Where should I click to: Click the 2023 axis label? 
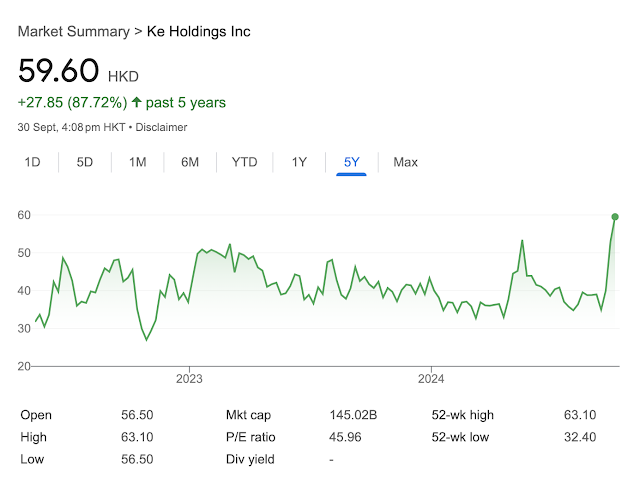click(x=189, y=379)
